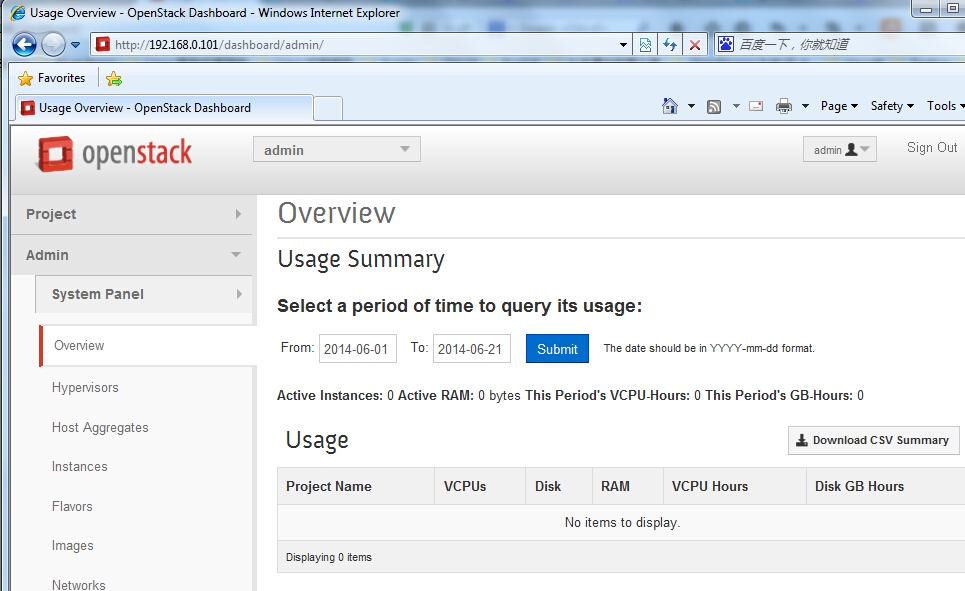Open the Instances sidebar link

tap(79, 467)
